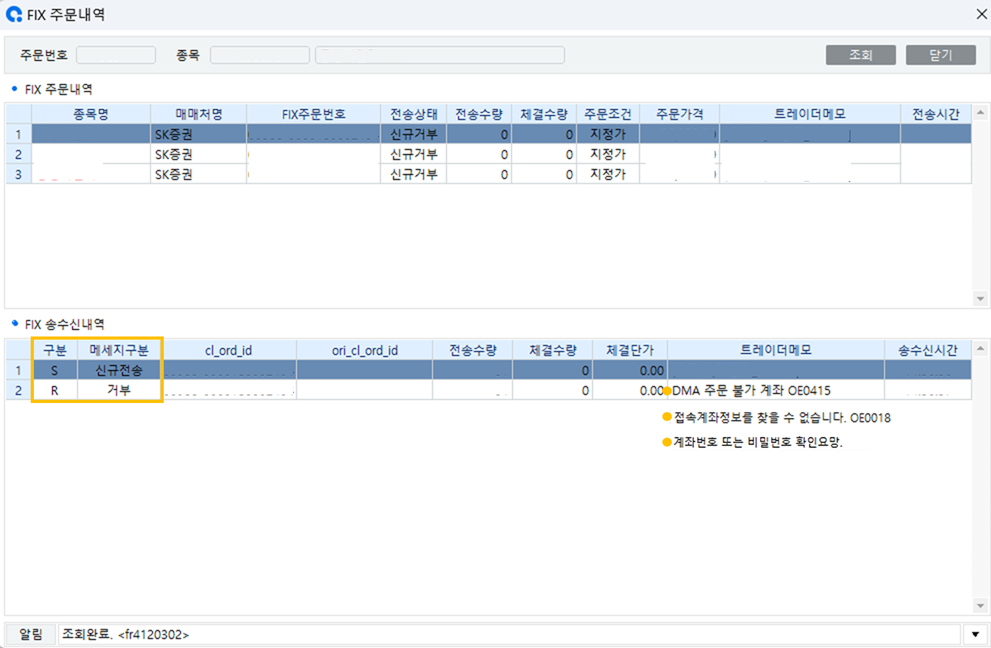This screenshot has width=991, height=648.
Task: Click DMA 주문 불가 계좌 OE0415 memo
Action: 751,391
